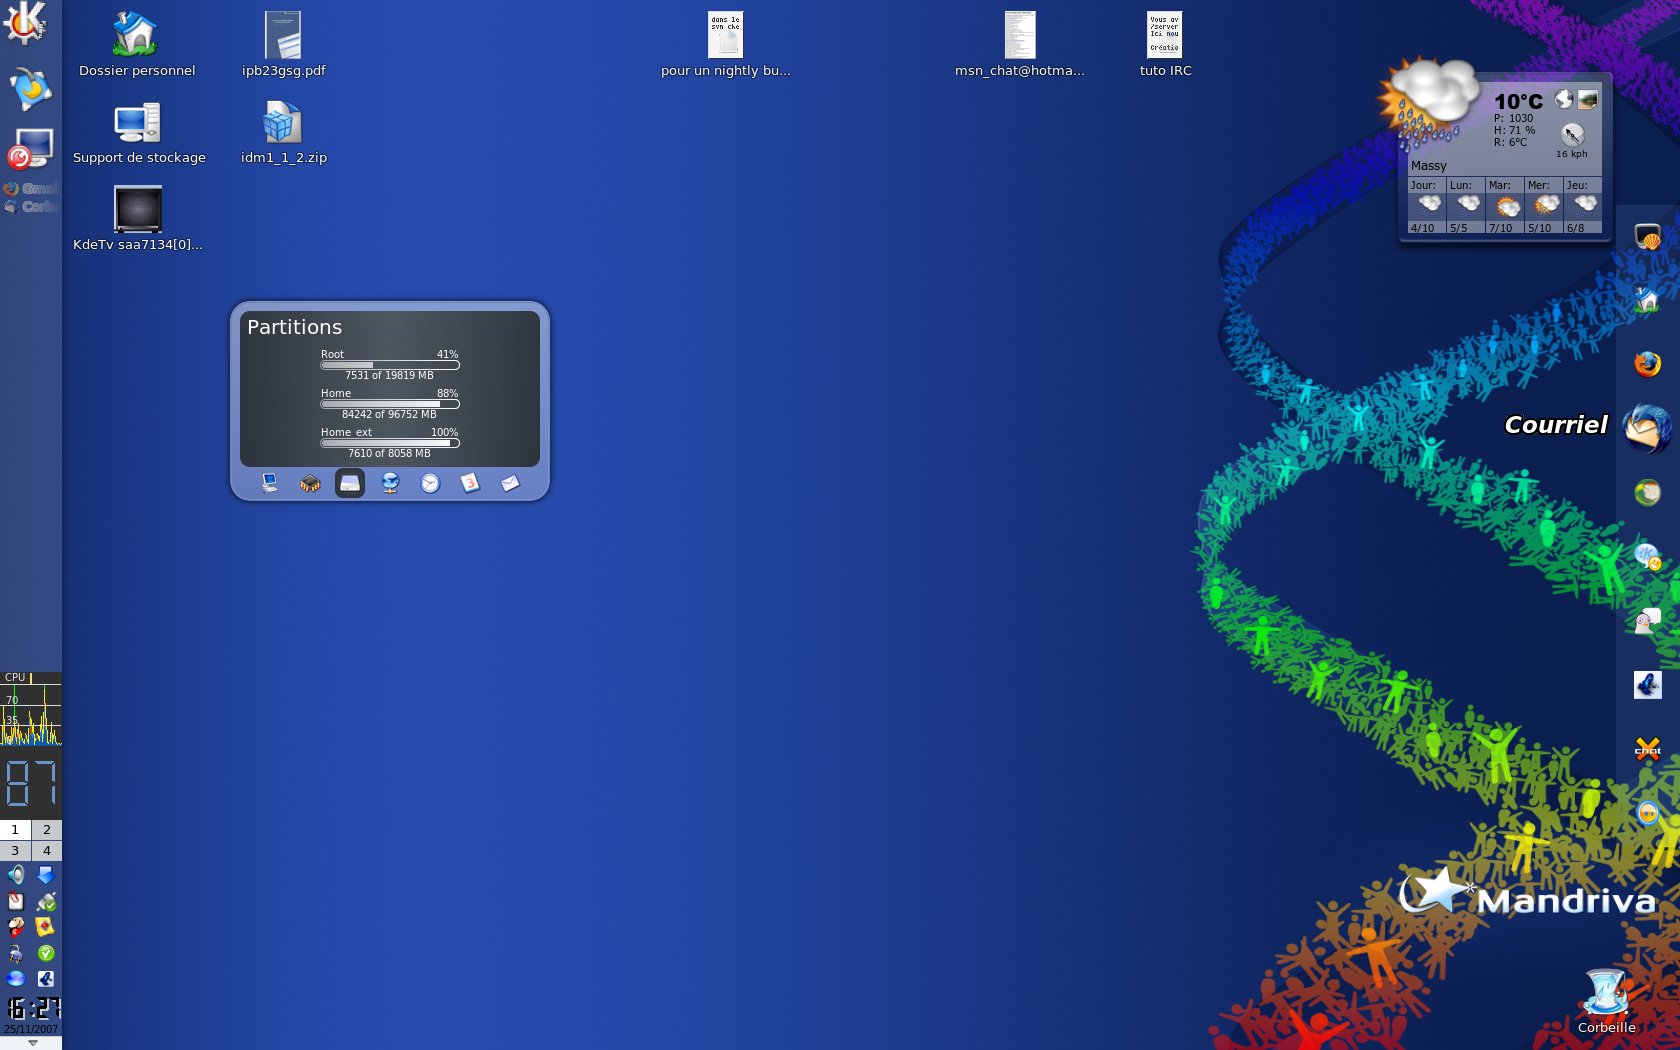1680x1050 pixels.
Task: Switch to the network globe view
Action: click(x=390, y=484)
